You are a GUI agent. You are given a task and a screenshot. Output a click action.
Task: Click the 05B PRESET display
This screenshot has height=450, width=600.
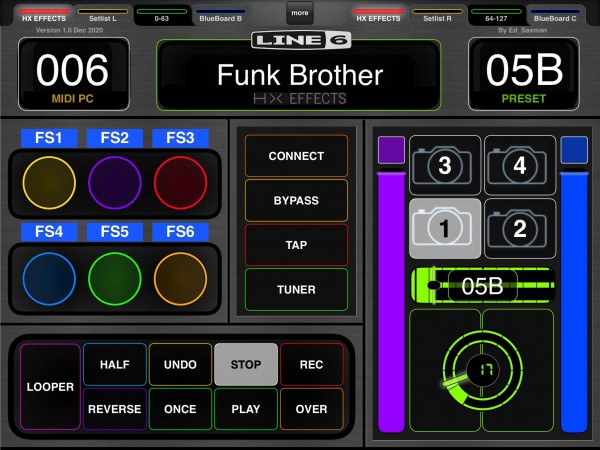[523, 74]
